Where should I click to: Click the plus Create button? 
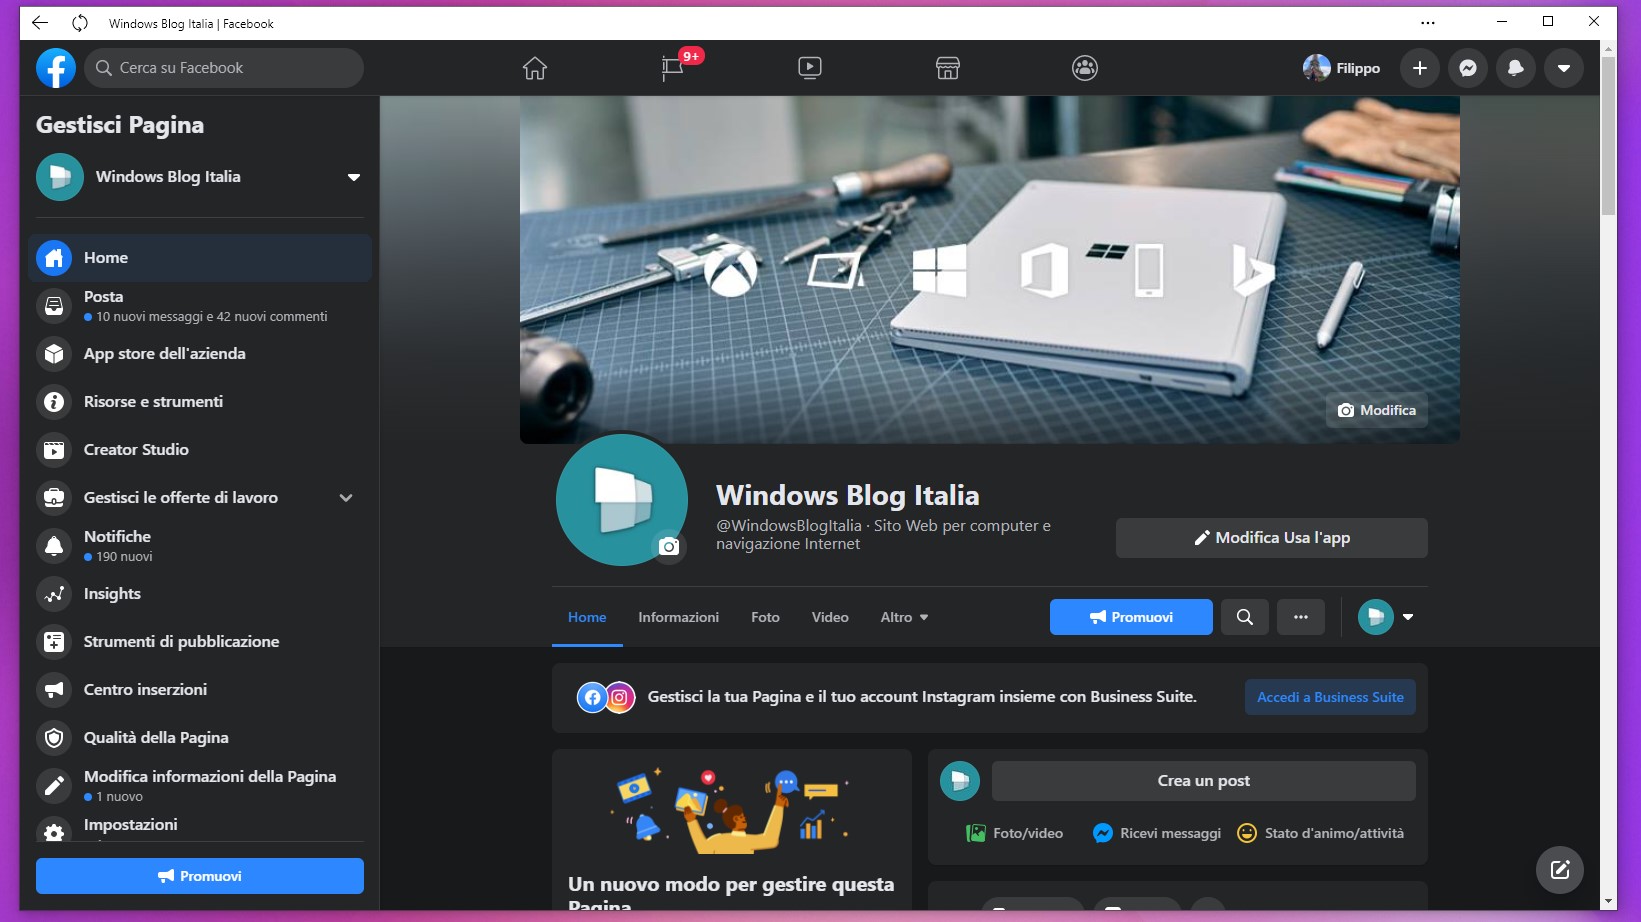1420,68
